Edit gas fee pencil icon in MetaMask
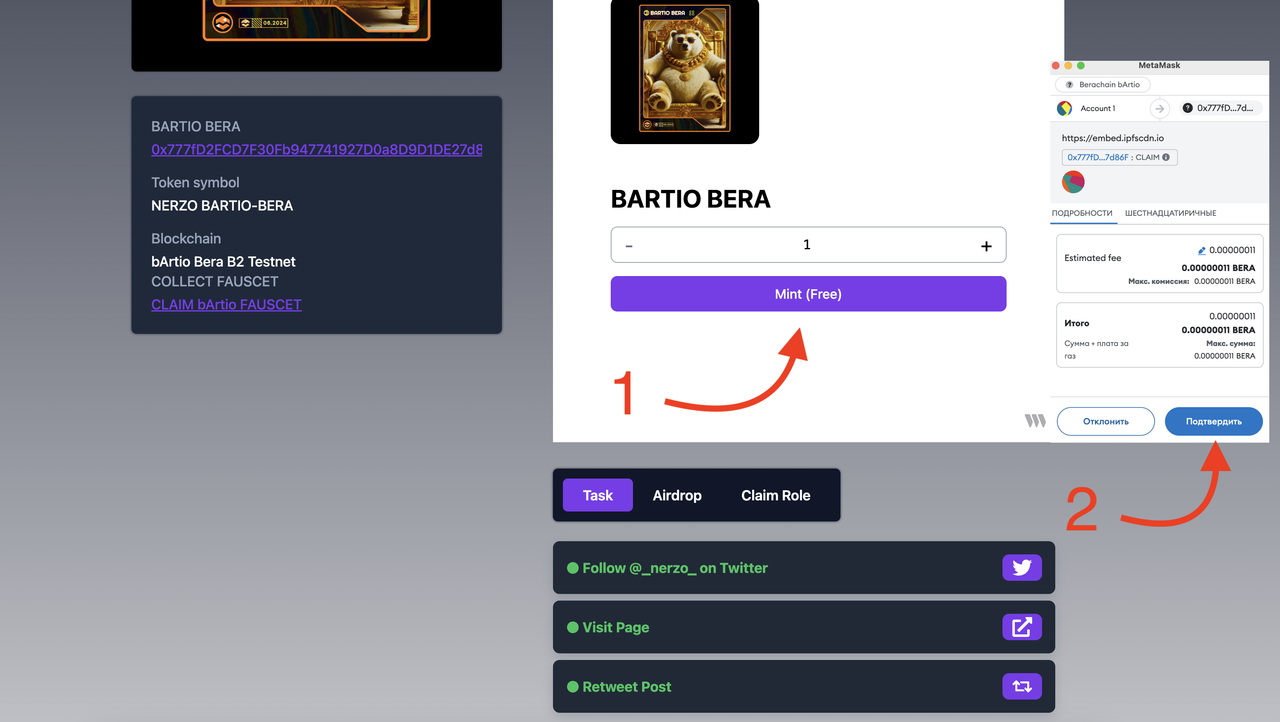 click(1202, 251)
